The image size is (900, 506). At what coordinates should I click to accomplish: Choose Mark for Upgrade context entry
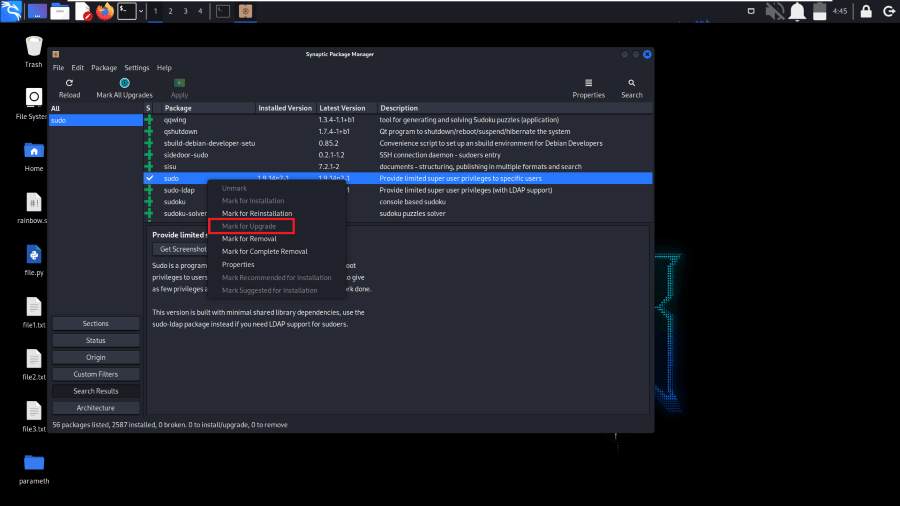pos(251,226)
